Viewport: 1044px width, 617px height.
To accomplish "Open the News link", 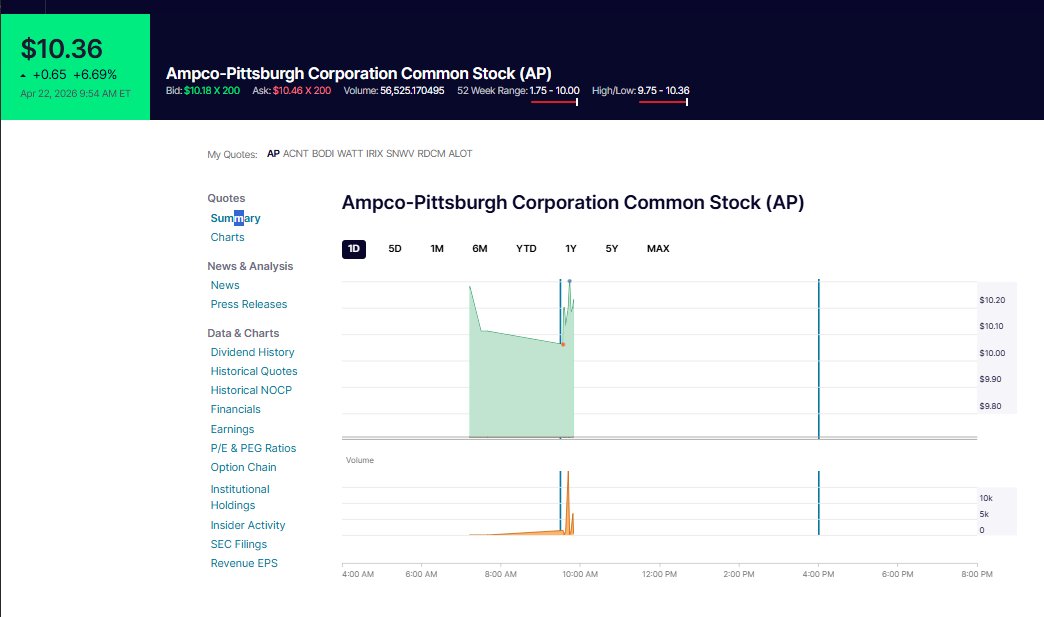I will click(225, 285).
